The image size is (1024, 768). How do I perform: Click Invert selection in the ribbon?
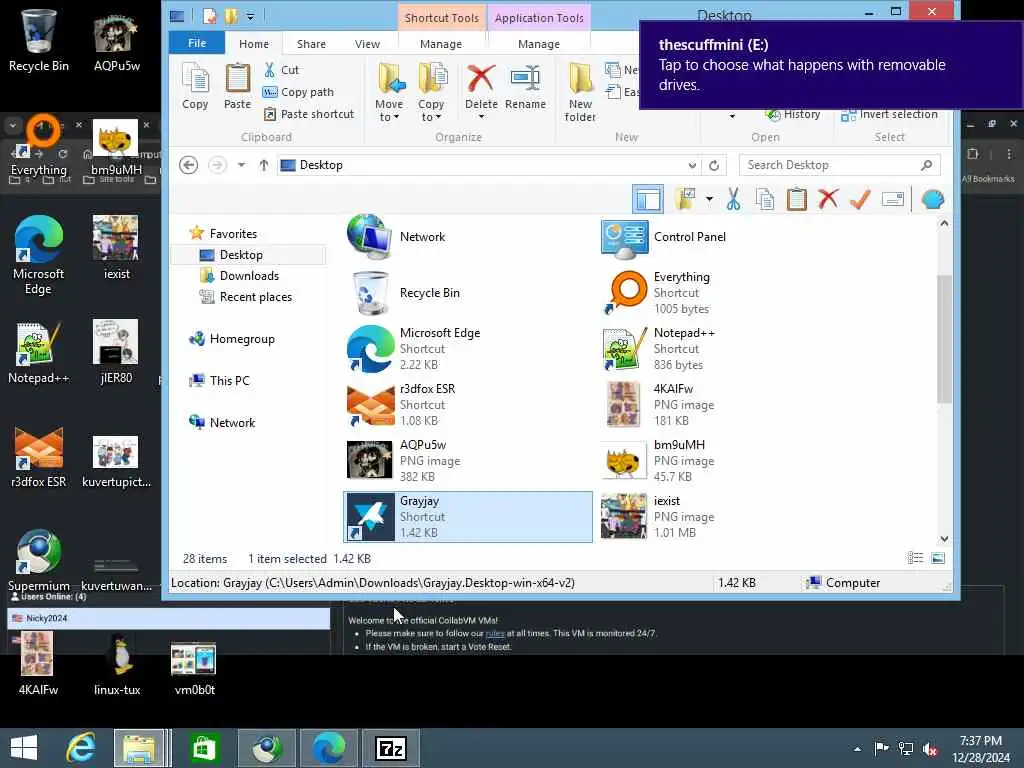[889, 114]
